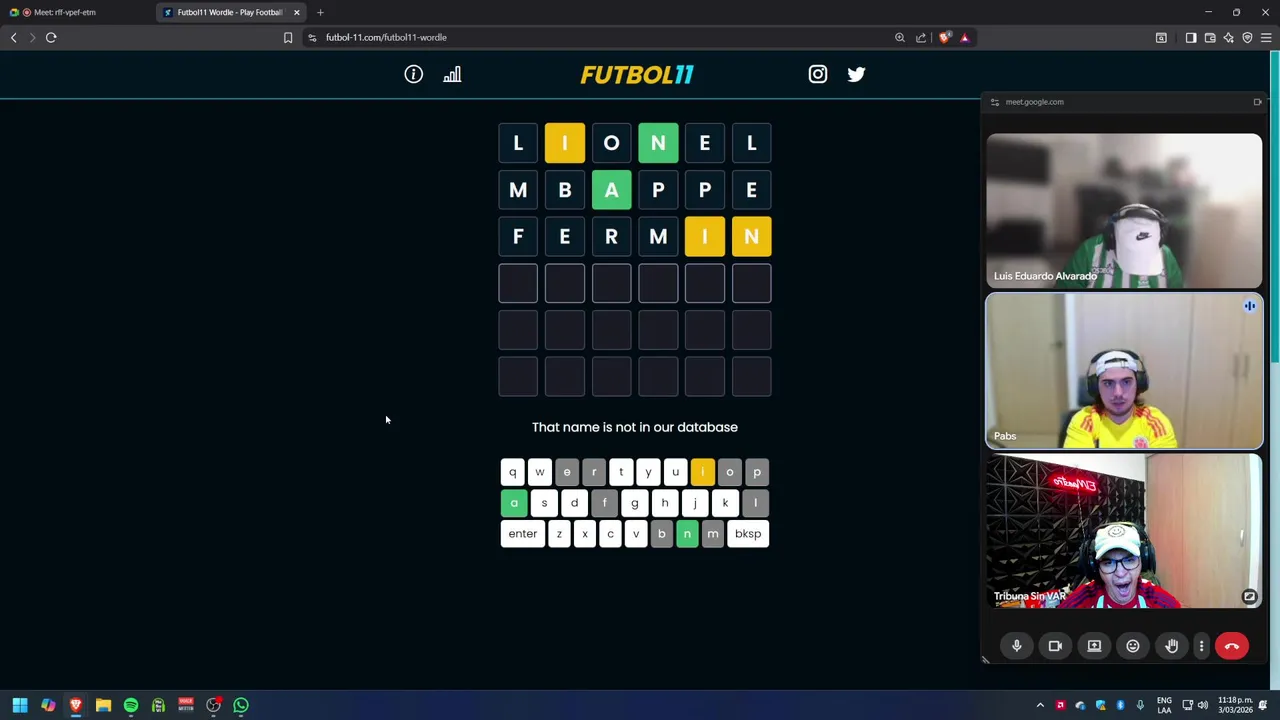Open the statistics bar chart icon
The width and height of the screenshot is (1280, 720).
pyautogui.click(x=452, y=74)
